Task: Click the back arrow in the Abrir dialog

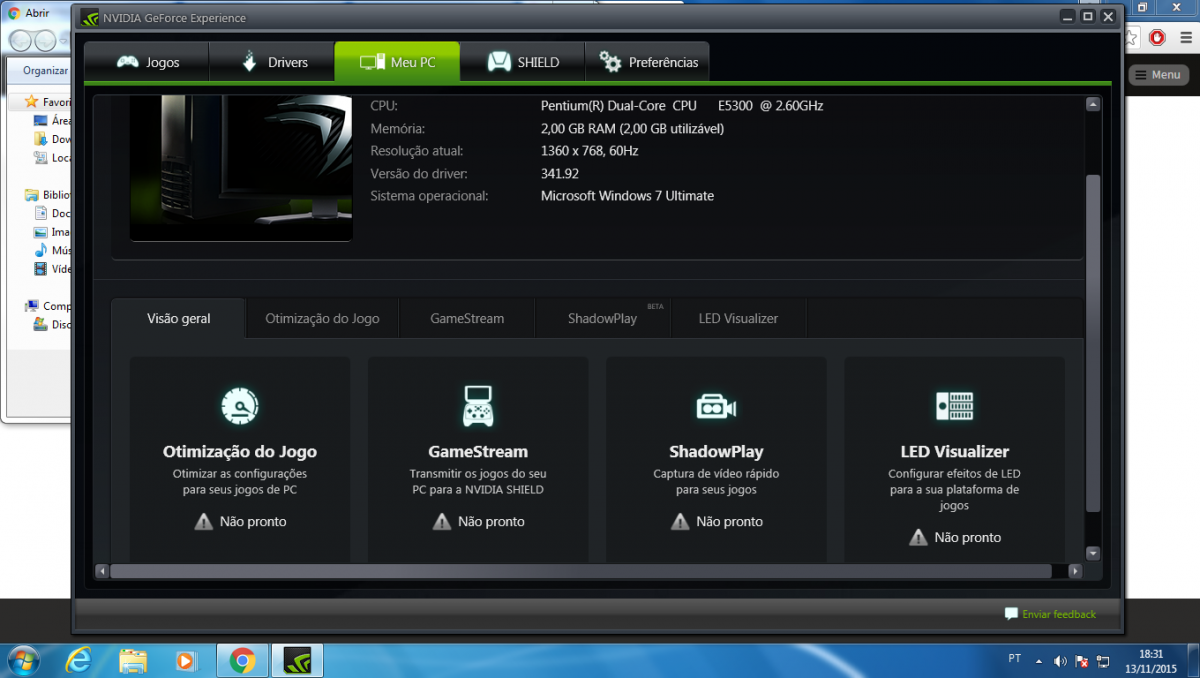Action: coord(20,41)
